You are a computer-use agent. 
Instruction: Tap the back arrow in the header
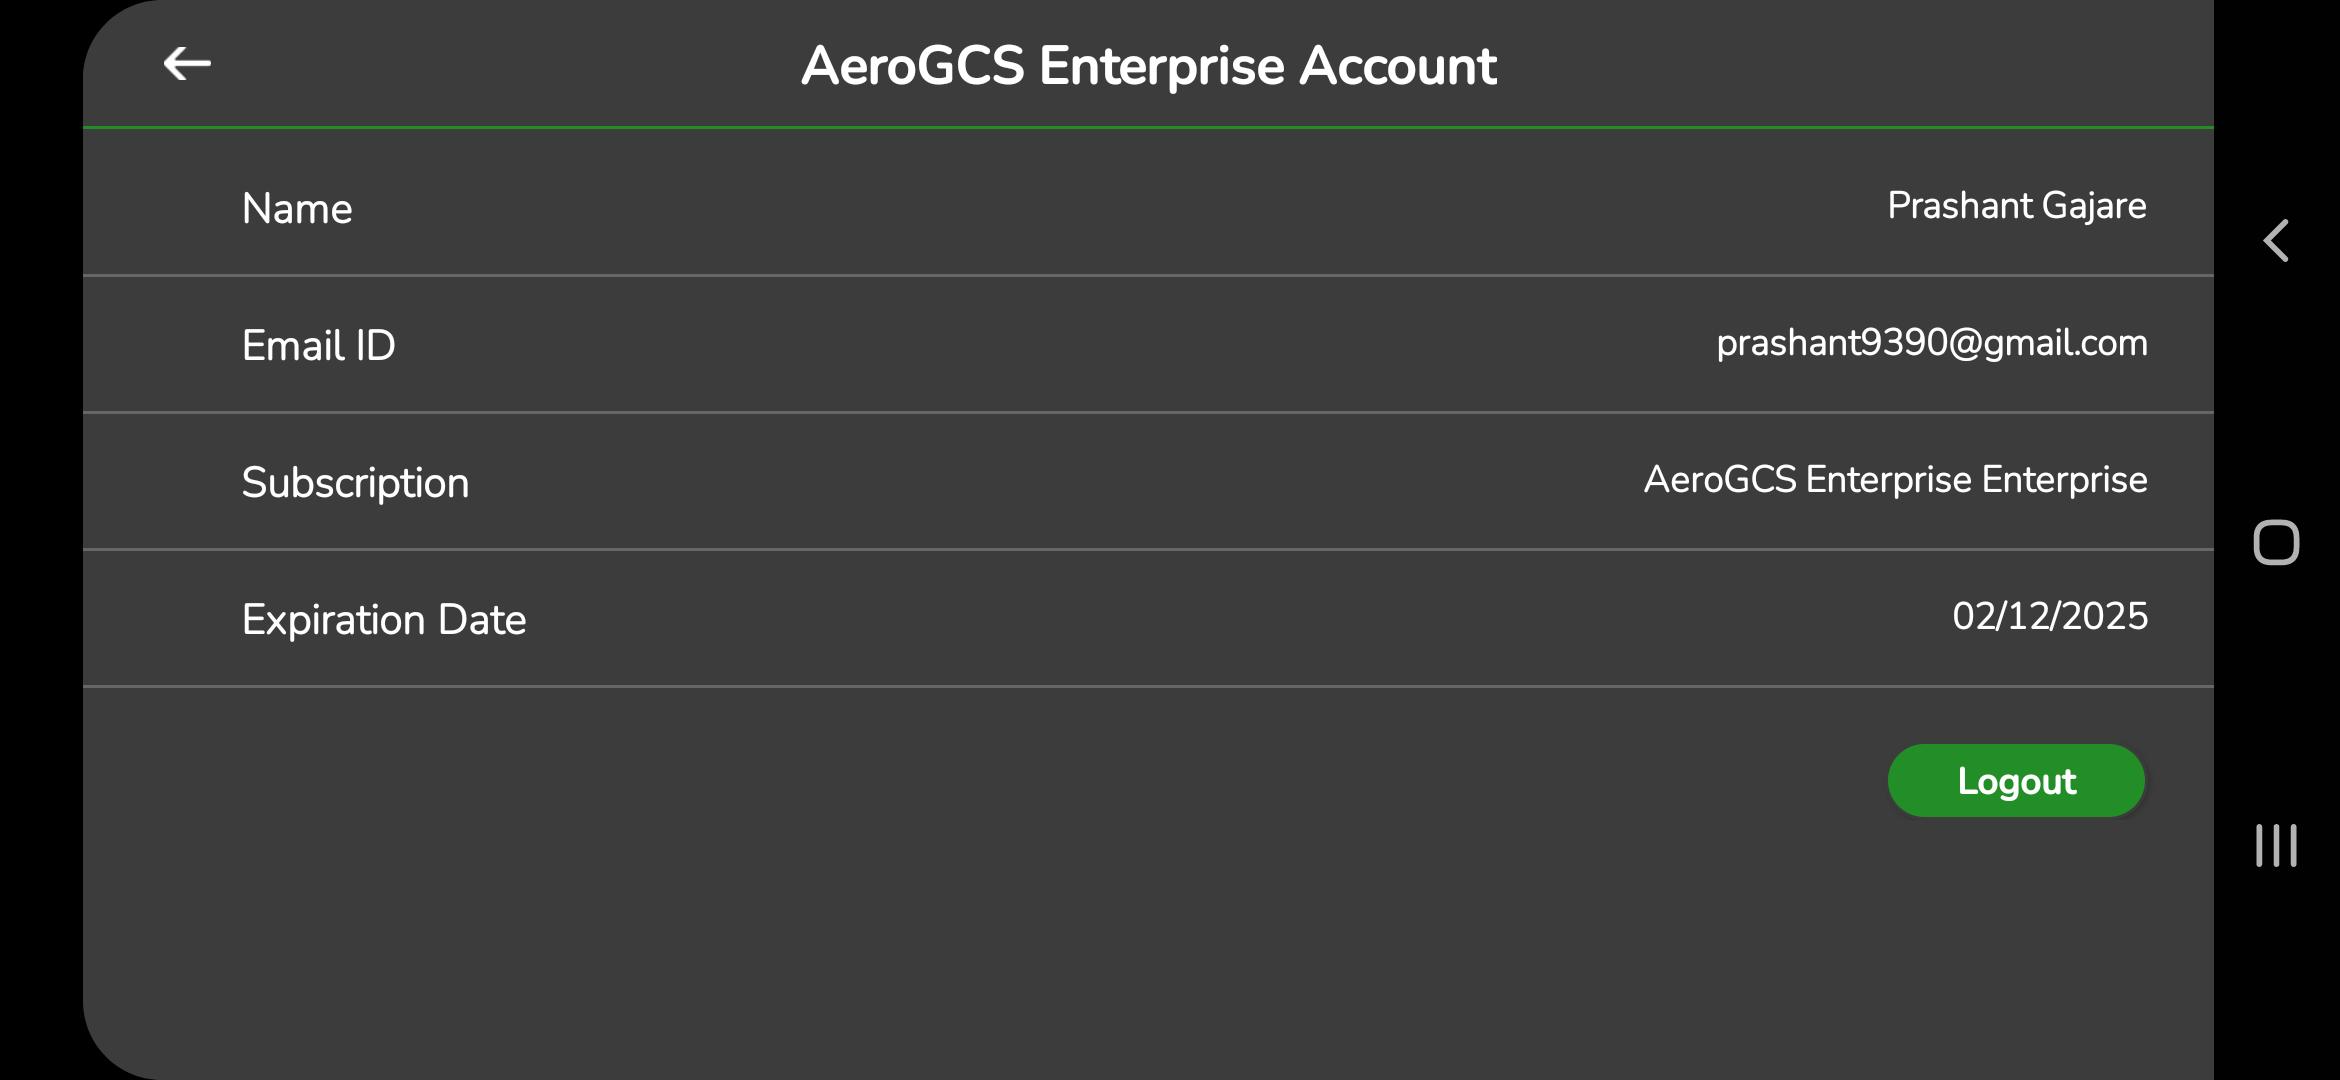pos(187,64)
